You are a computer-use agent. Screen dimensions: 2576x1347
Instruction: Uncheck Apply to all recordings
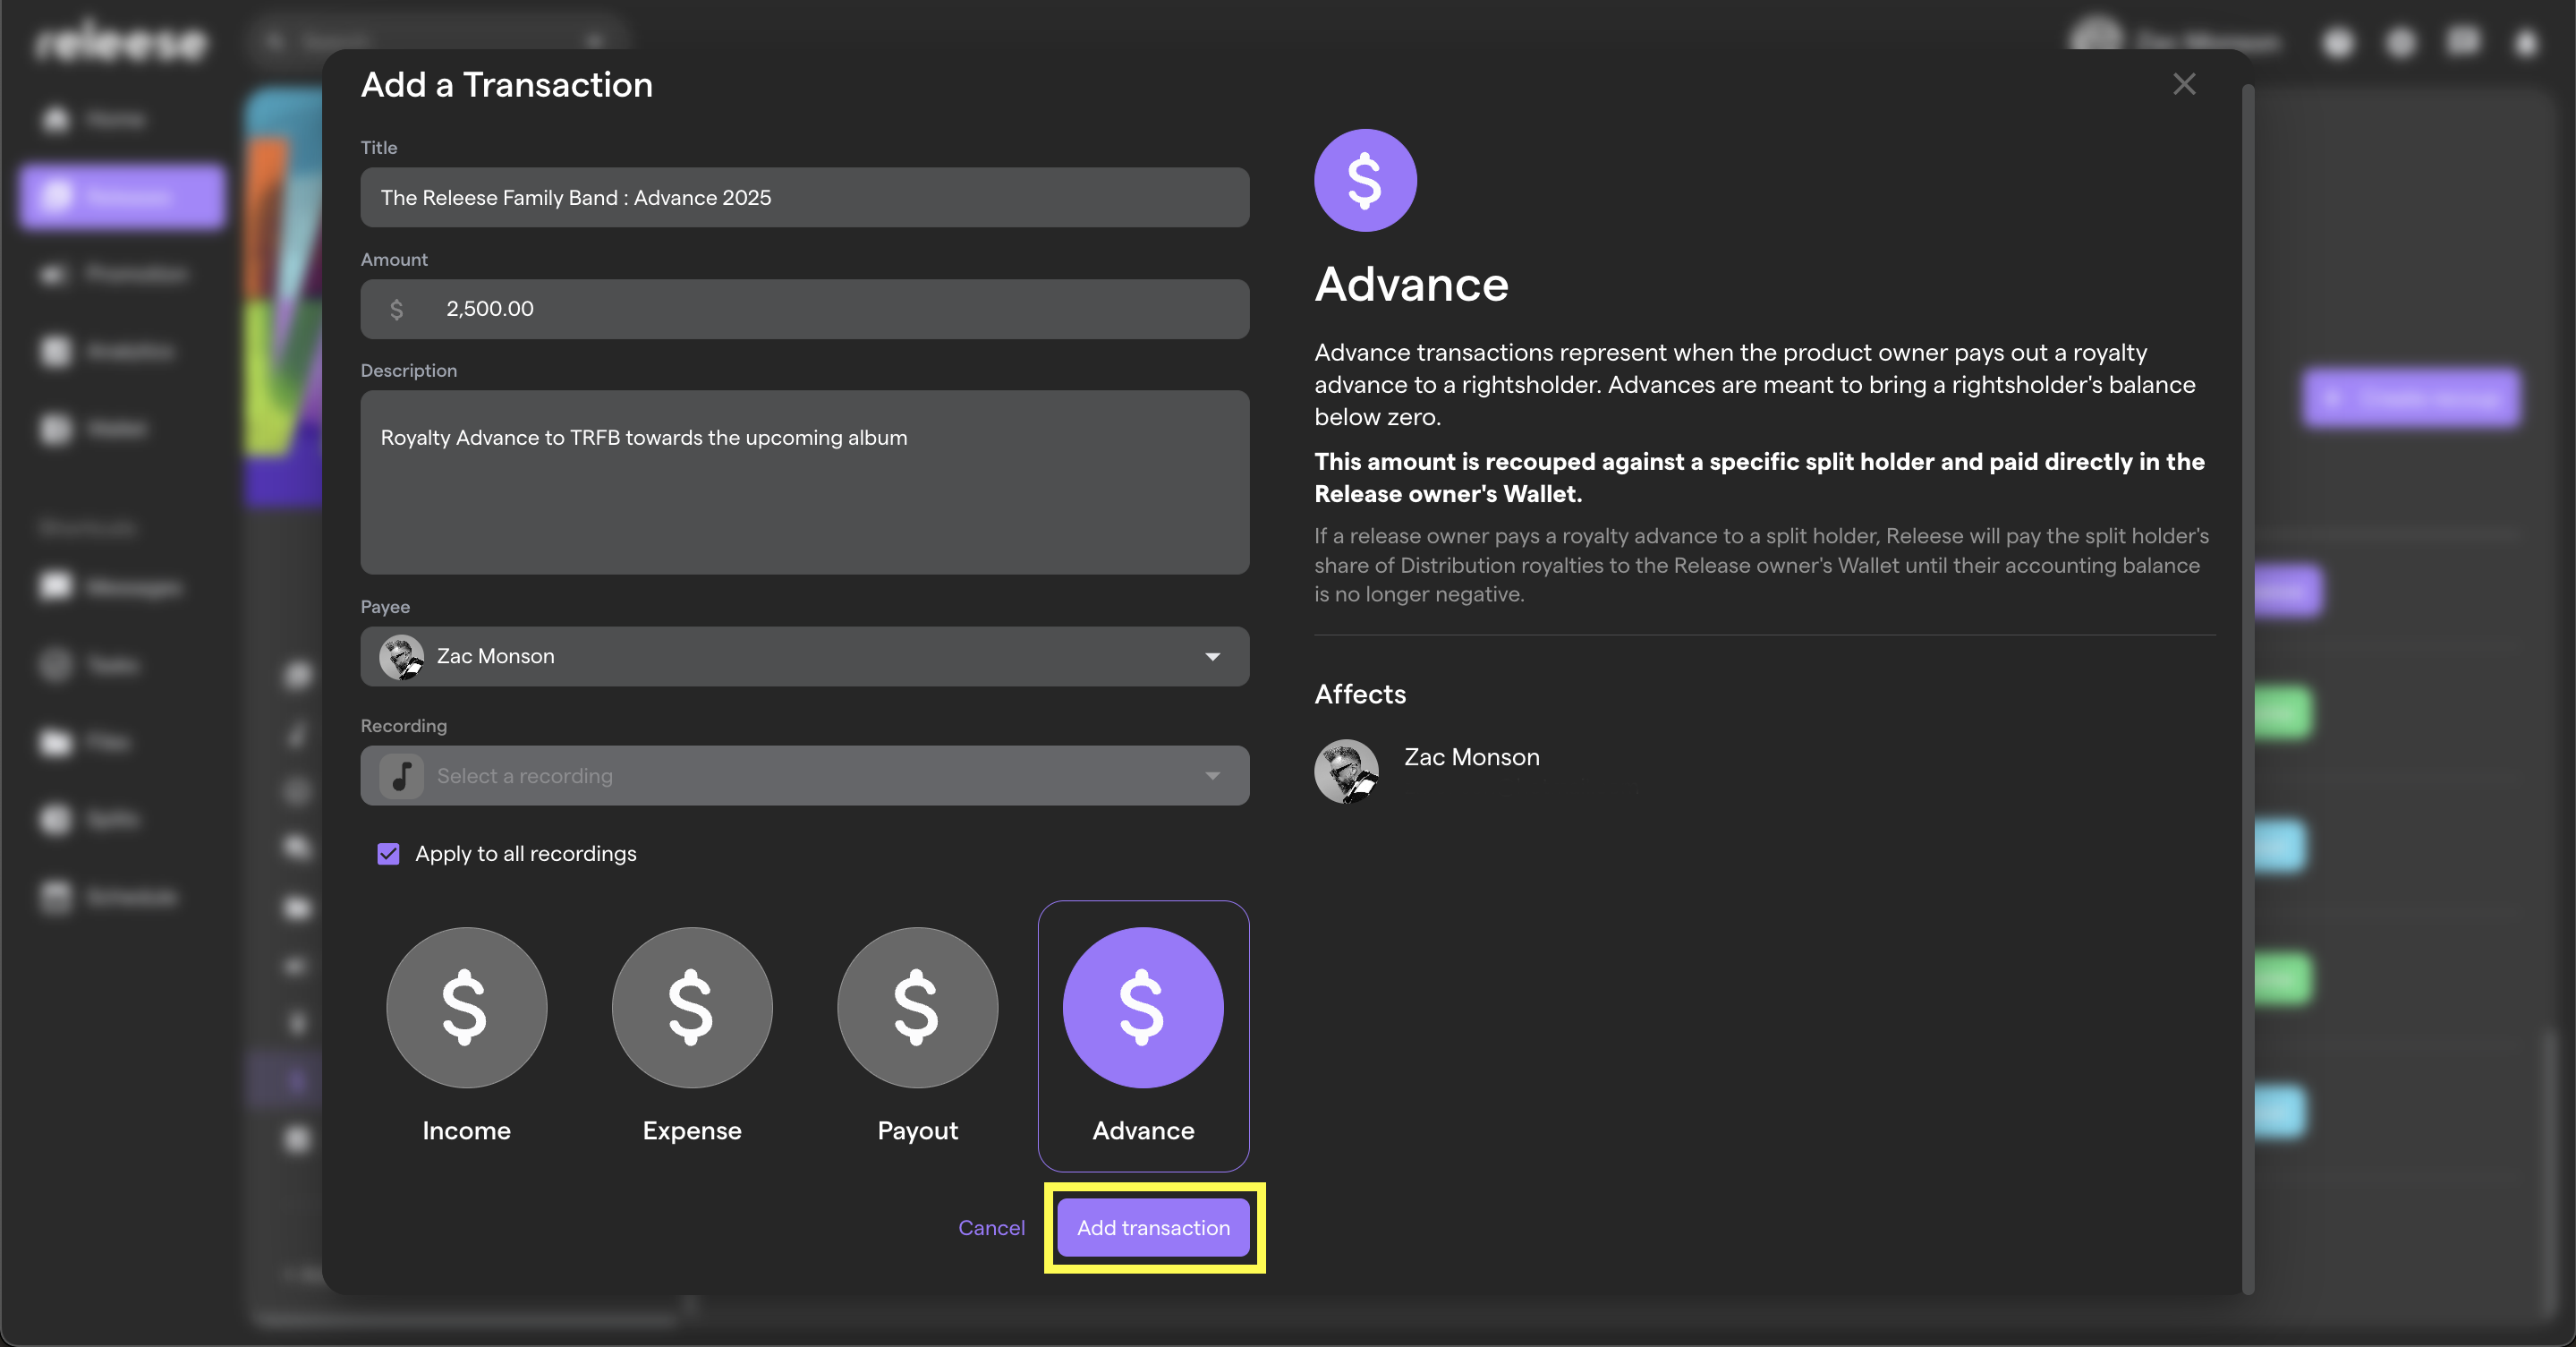tap(388, 853)
